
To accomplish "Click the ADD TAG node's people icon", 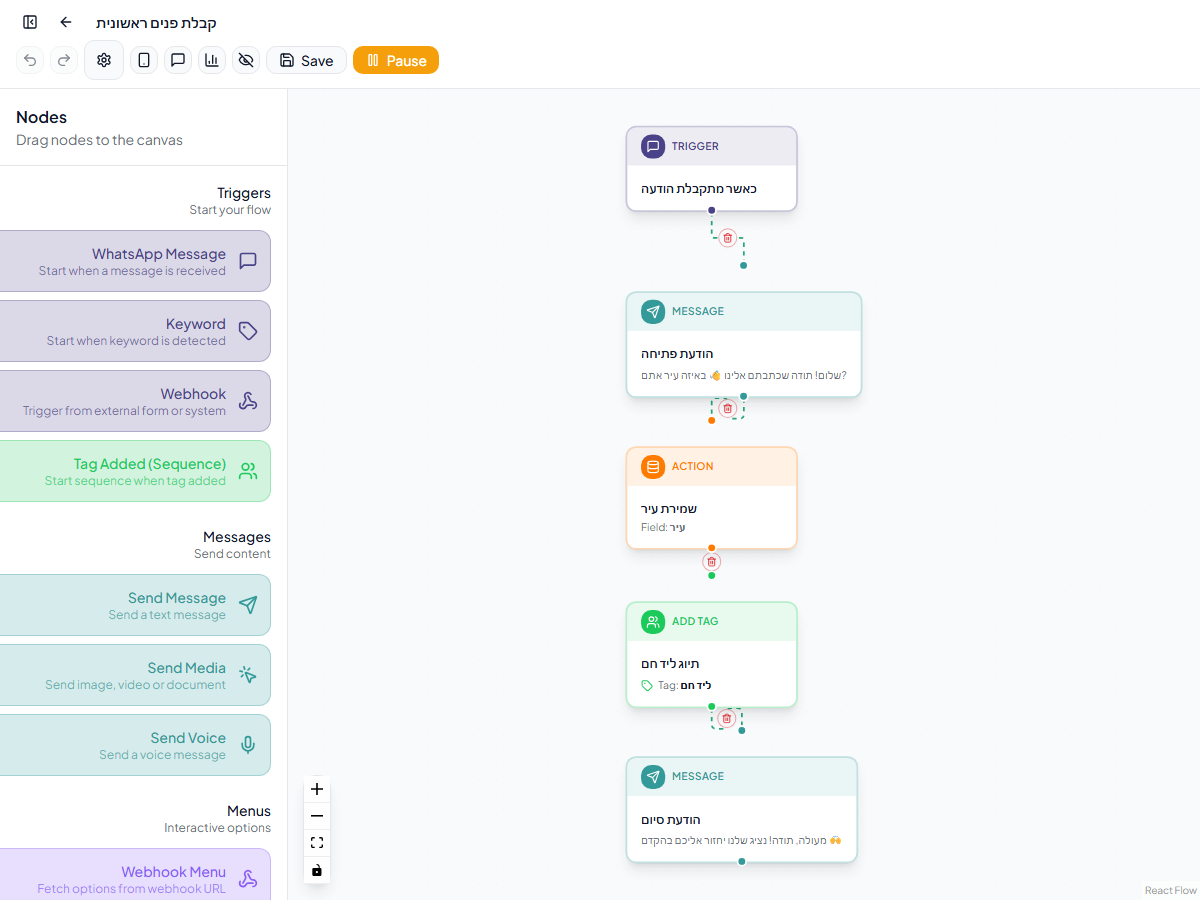I will 653,621.
